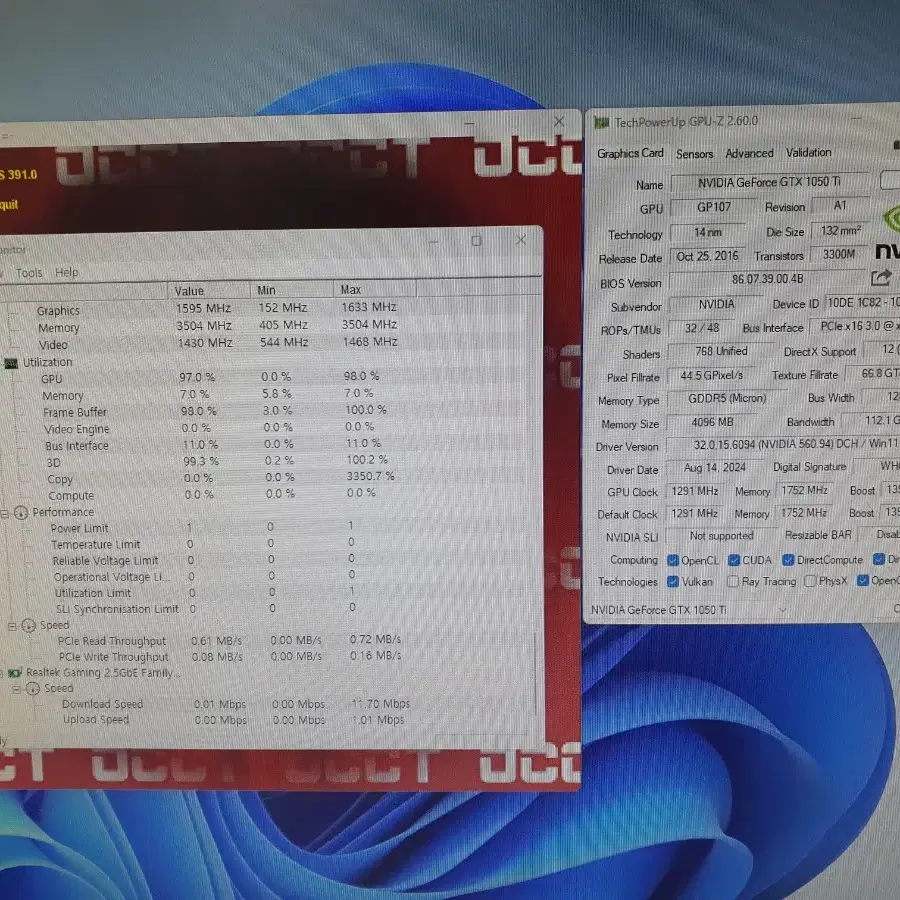Open the Tools menu
The height and width of the screenshot is (900, 900).
(29, 273)
